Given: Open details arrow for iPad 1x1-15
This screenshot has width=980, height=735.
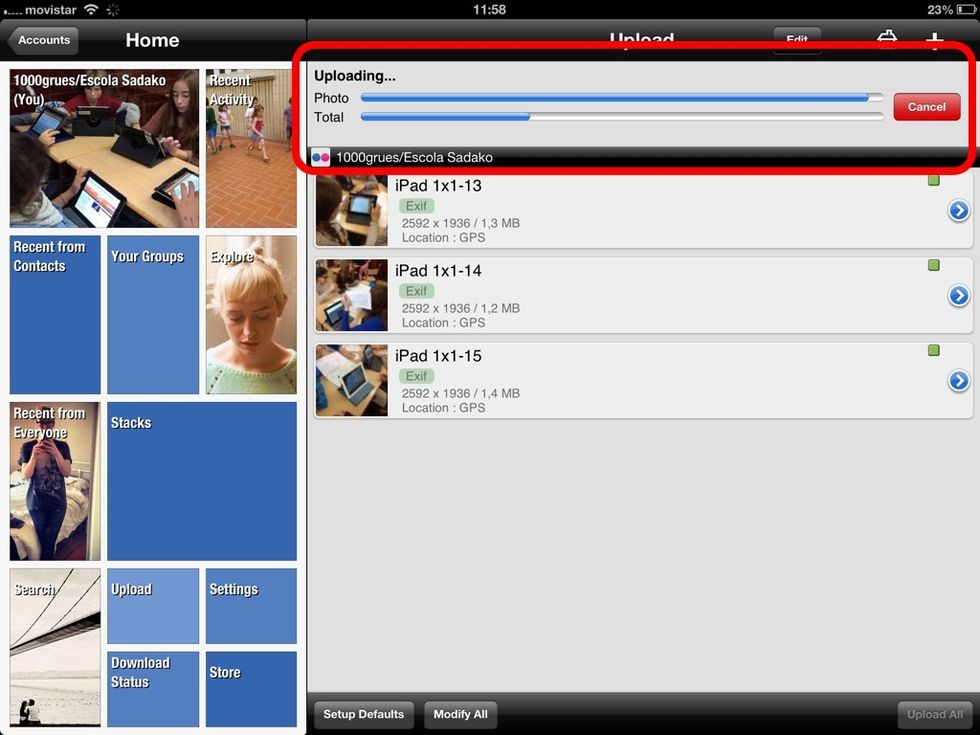Looking at the screenshot, I should click(958, 381).
